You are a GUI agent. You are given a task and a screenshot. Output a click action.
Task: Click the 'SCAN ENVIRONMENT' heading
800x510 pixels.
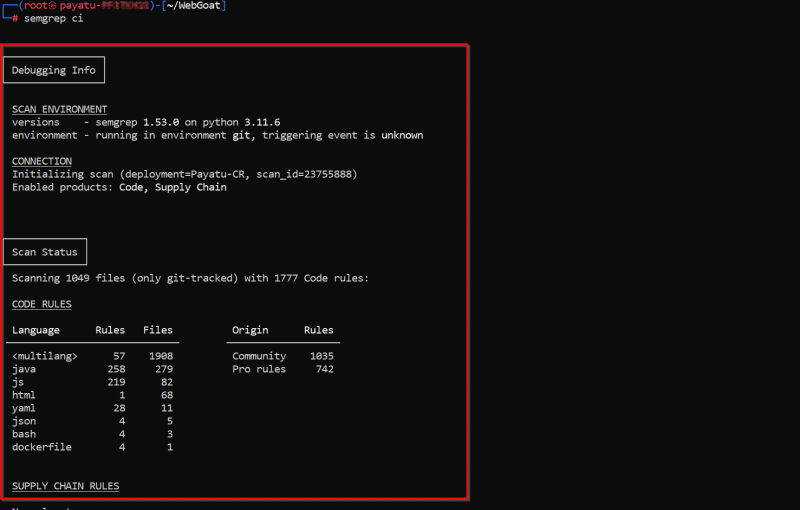pyautogui.click(x=59, y=109)
